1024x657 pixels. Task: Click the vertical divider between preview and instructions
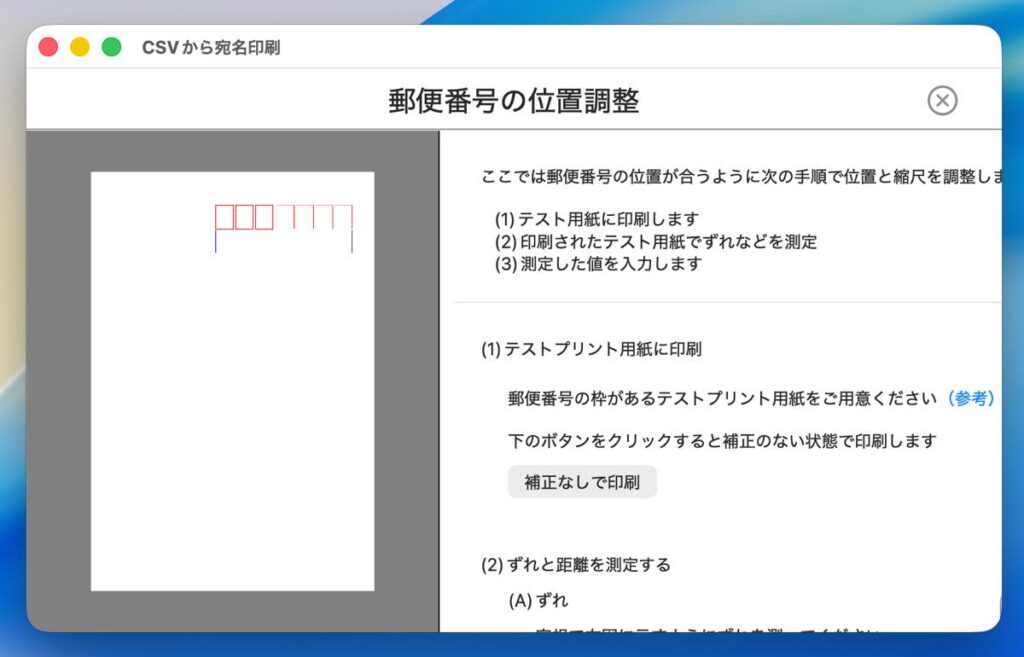point(439,380)
